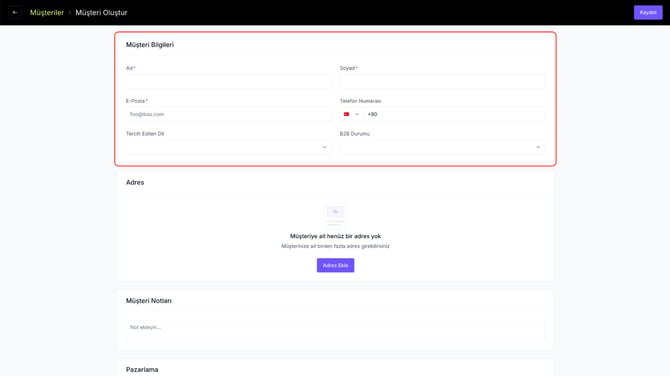The height and width of the screenshot is (376, 670).
Task: Select the Müşteri Oluştur breadcrumb title
Action: pyautogui.click(x=101, y=12)
